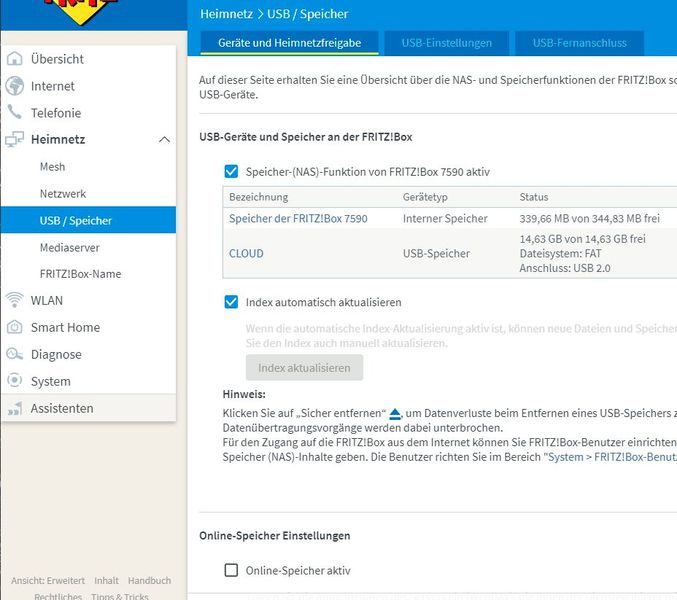Open the Tipps & Tricks footer link

(x=120, y=596)
